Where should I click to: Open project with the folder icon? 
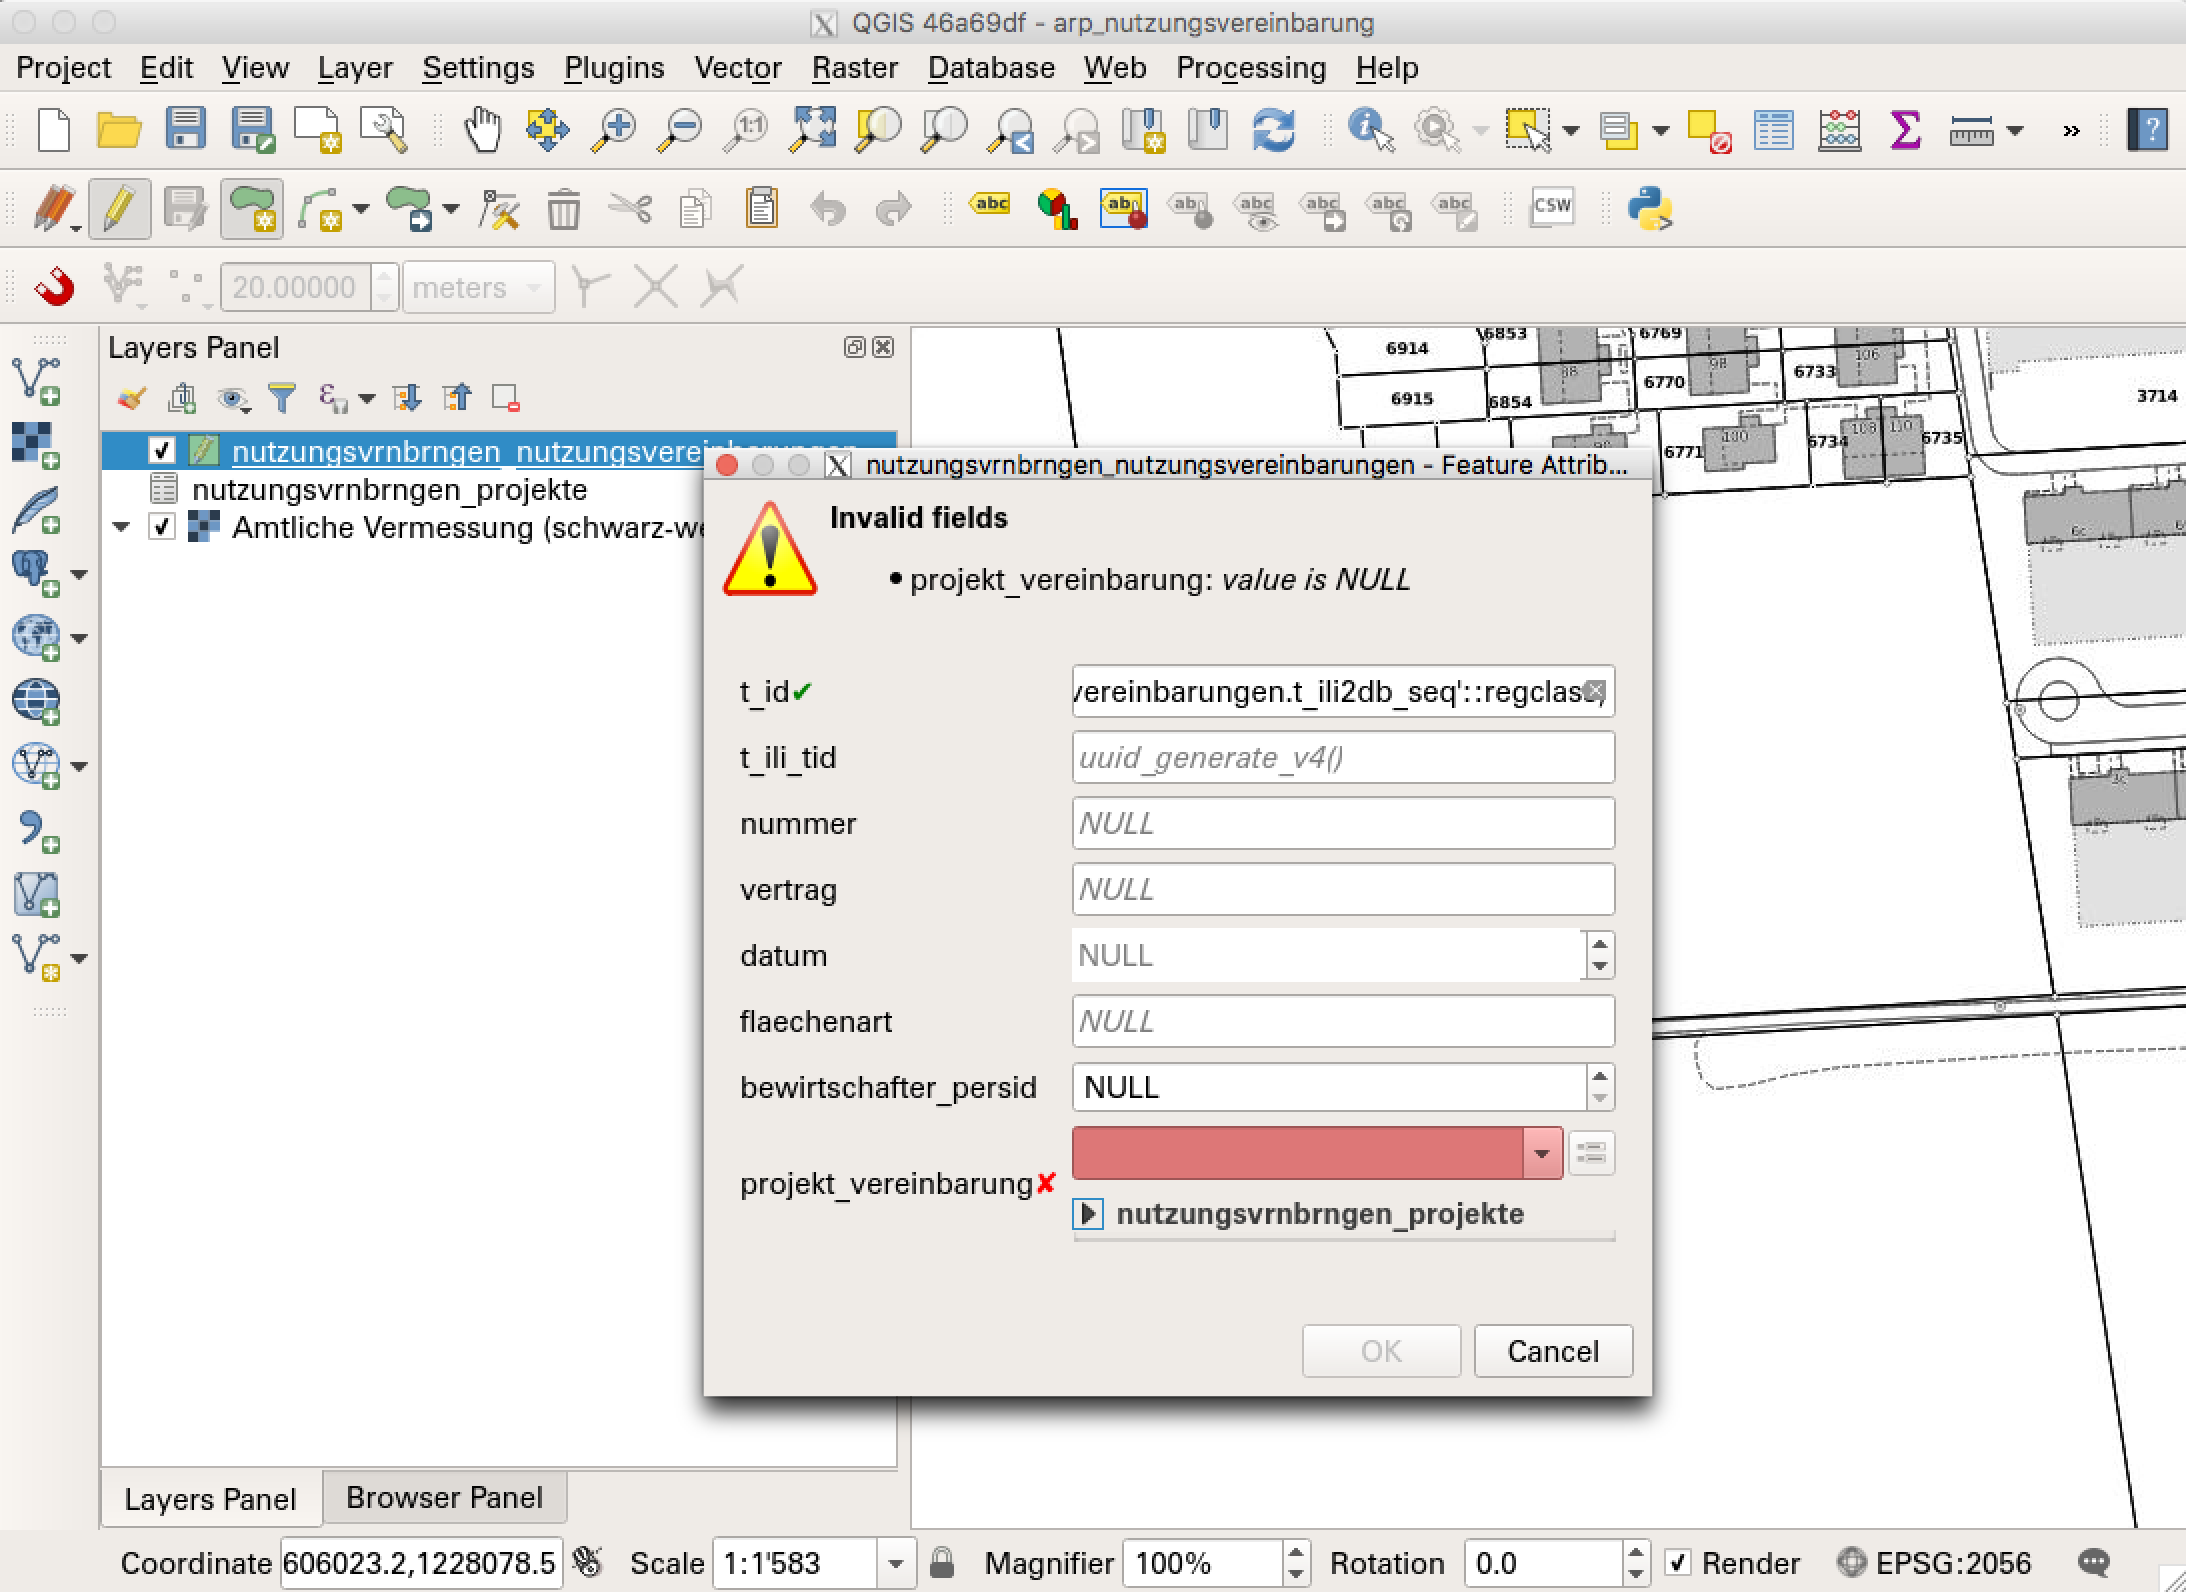click(119, 130)
